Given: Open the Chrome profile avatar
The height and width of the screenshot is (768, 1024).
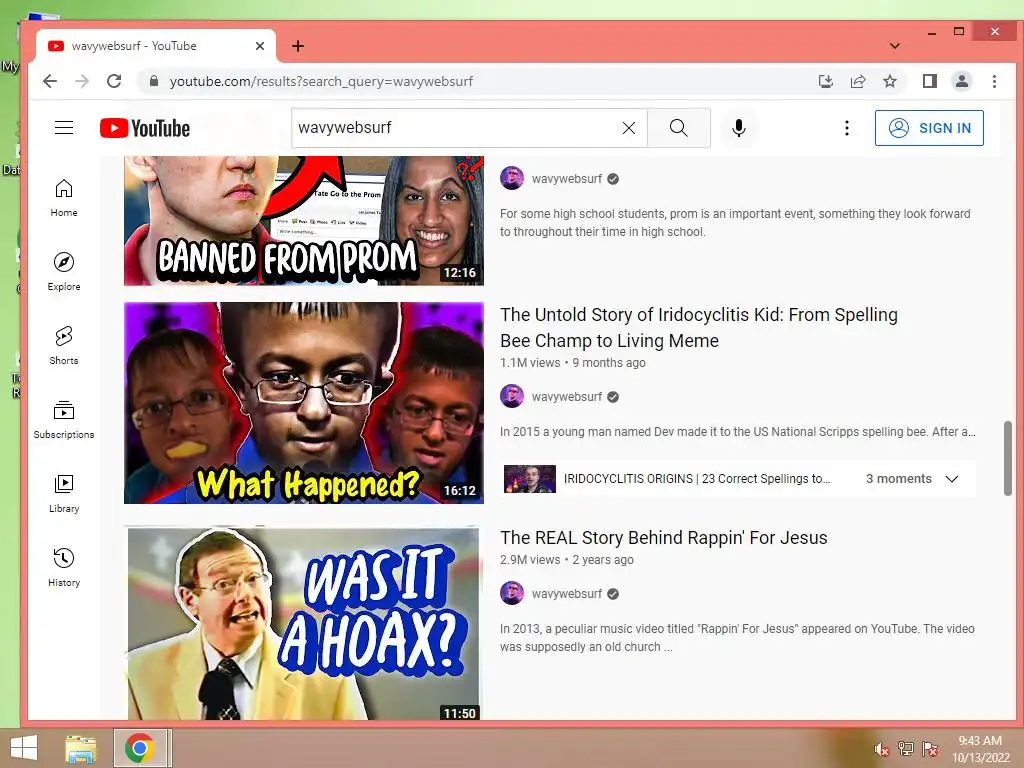Looking at the screenshot, I should [962, 81].
